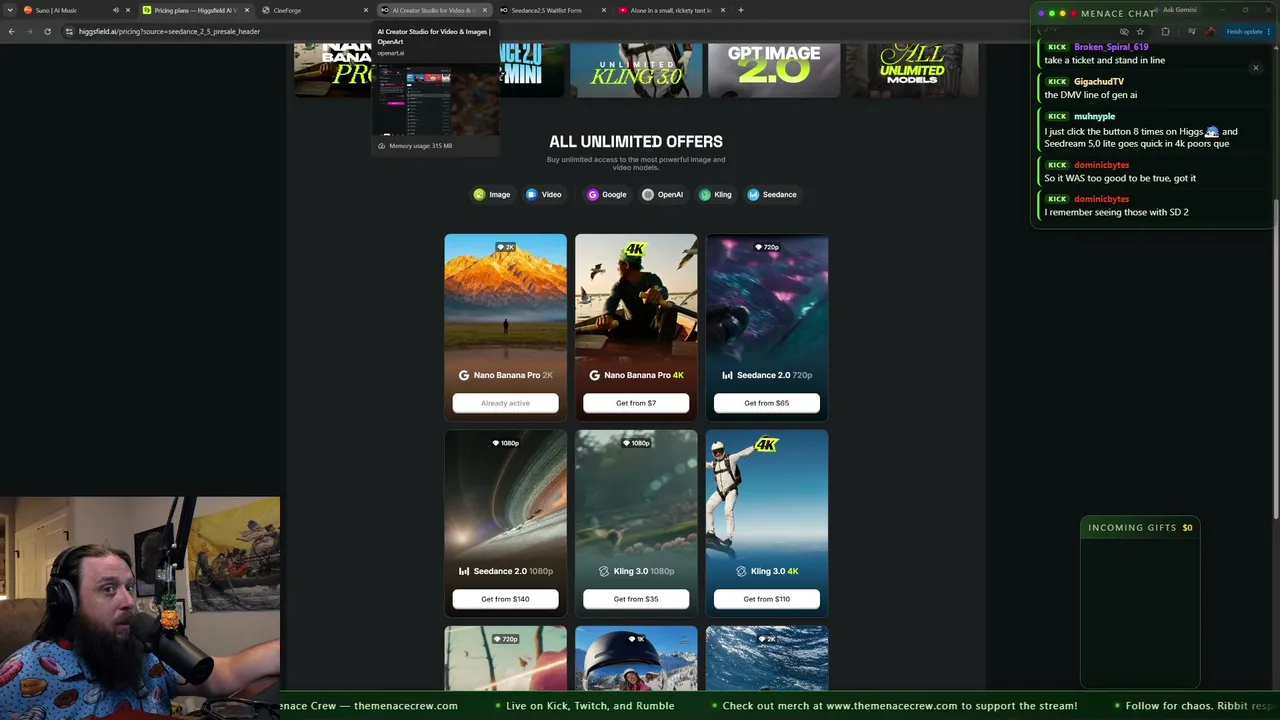
Task: Click Get from $140 for Seedance 2.0 1080p
Action: 505,599
